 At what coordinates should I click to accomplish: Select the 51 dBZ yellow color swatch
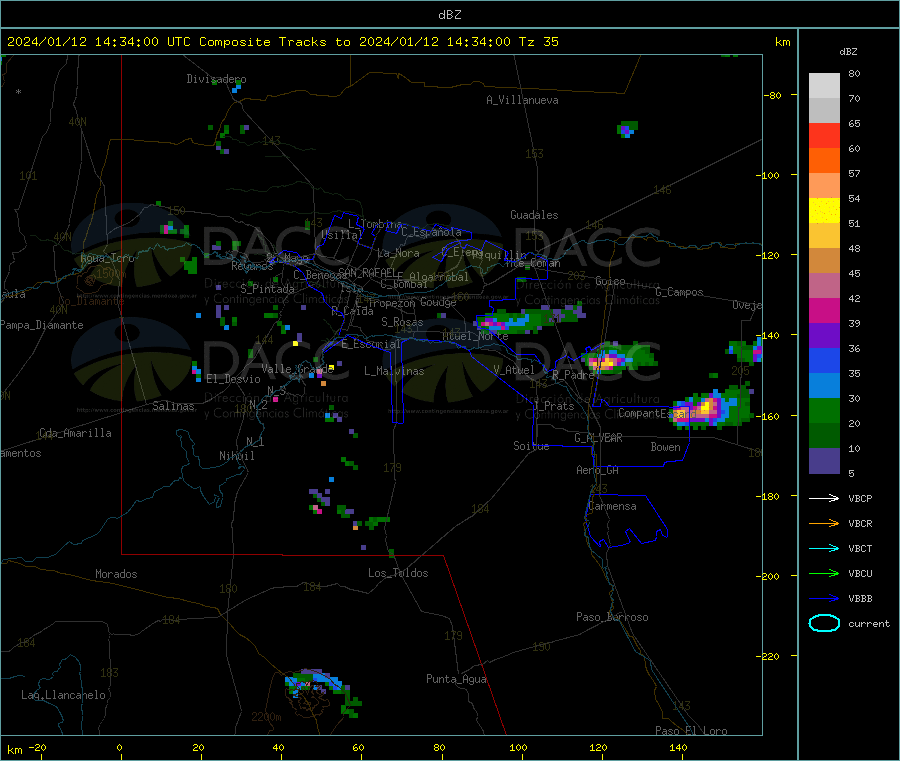coord(824,211)
